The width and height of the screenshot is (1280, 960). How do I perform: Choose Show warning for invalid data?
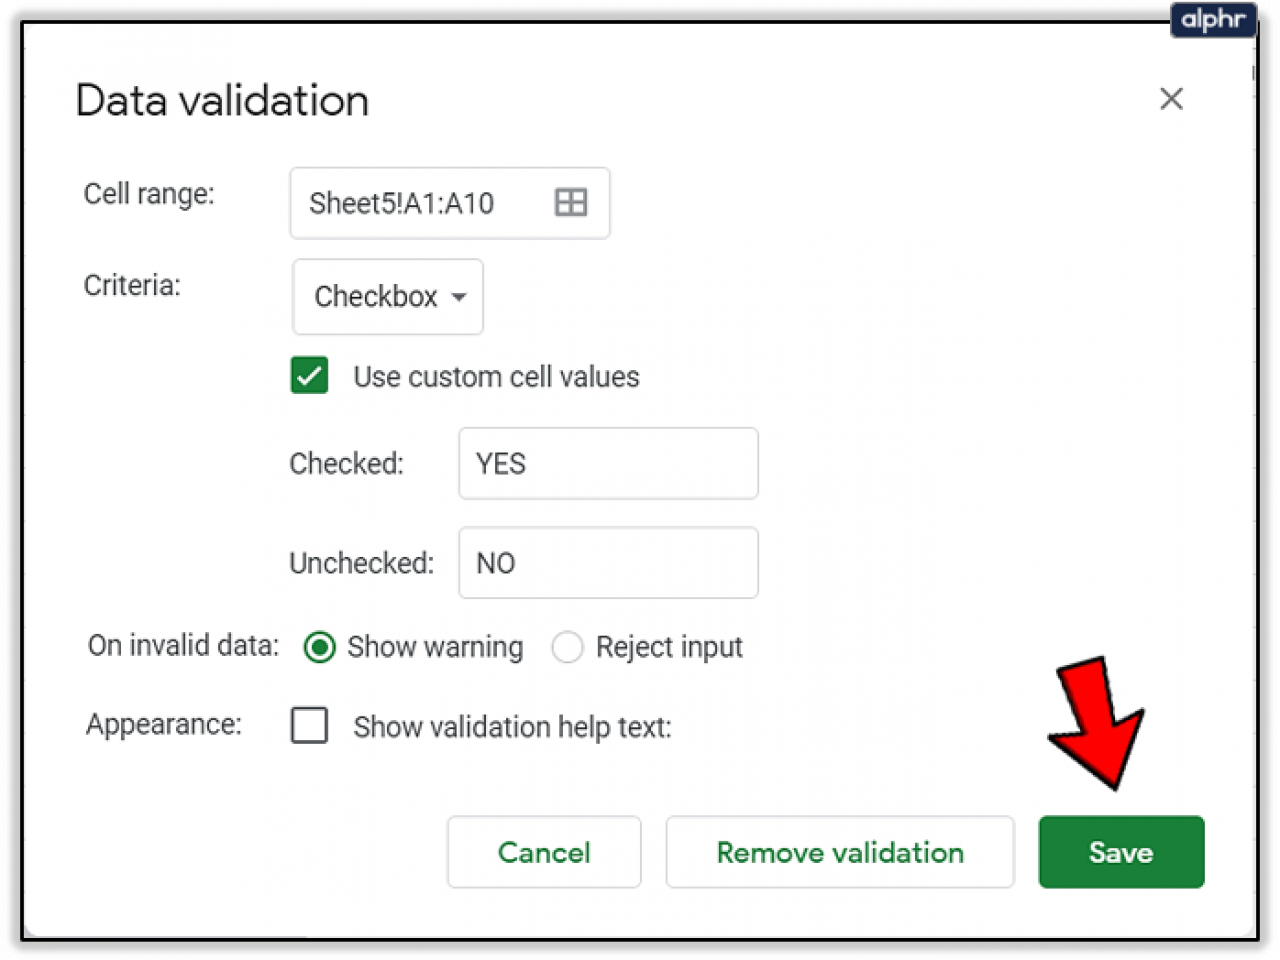319,647
